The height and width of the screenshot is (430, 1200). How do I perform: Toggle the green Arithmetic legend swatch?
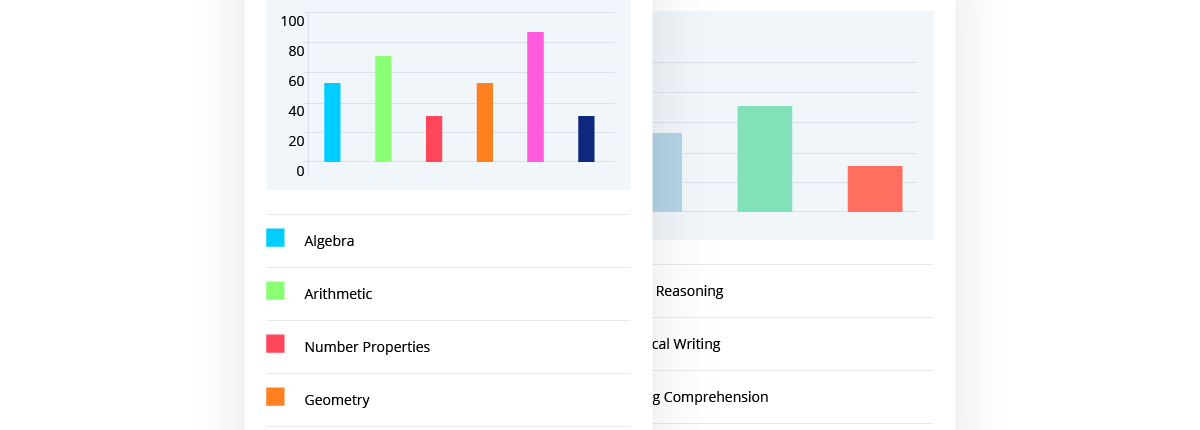pos(275,291)
